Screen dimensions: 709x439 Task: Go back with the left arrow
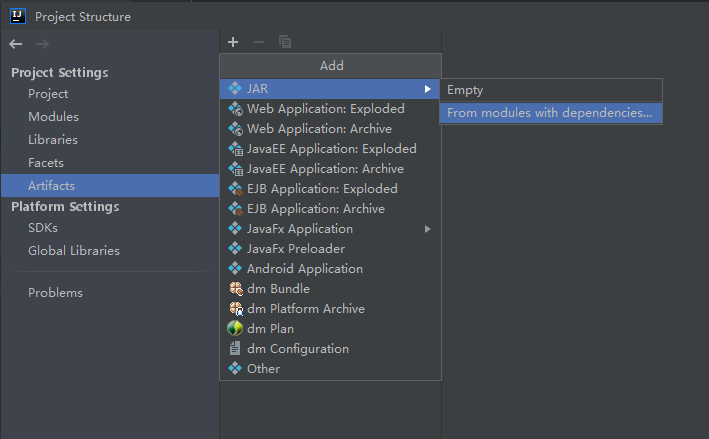coord(16,44)
